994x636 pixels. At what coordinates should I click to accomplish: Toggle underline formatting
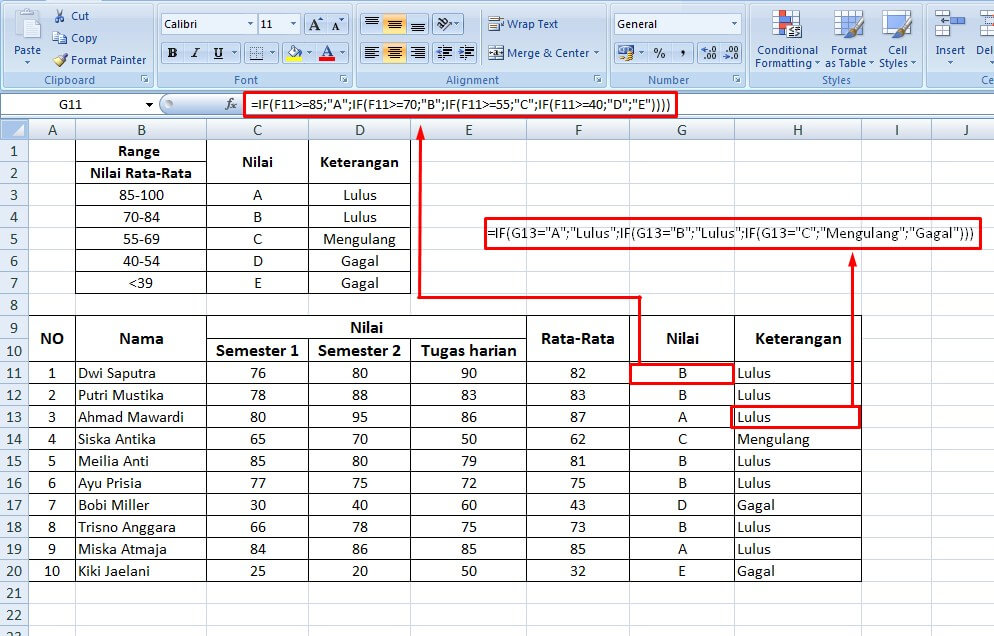[217, 52]
